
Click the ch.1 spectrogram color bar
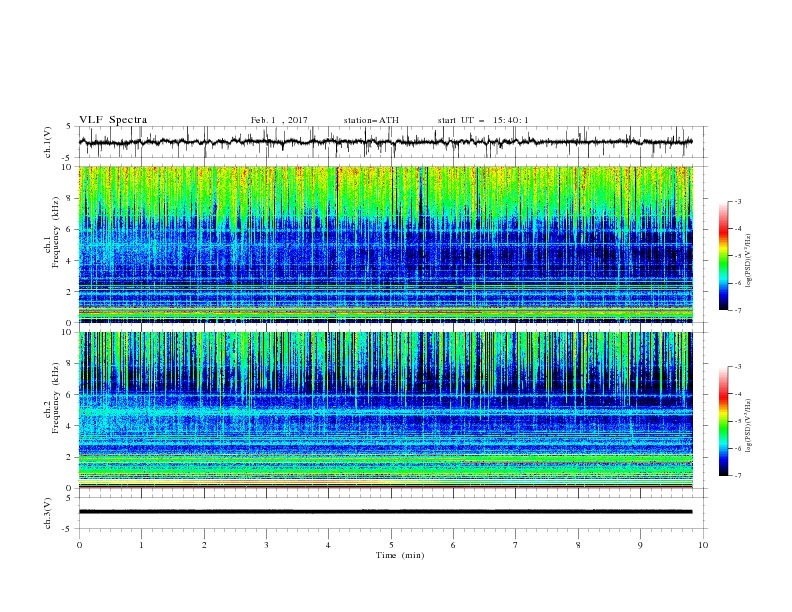click(x=723, y=255)
